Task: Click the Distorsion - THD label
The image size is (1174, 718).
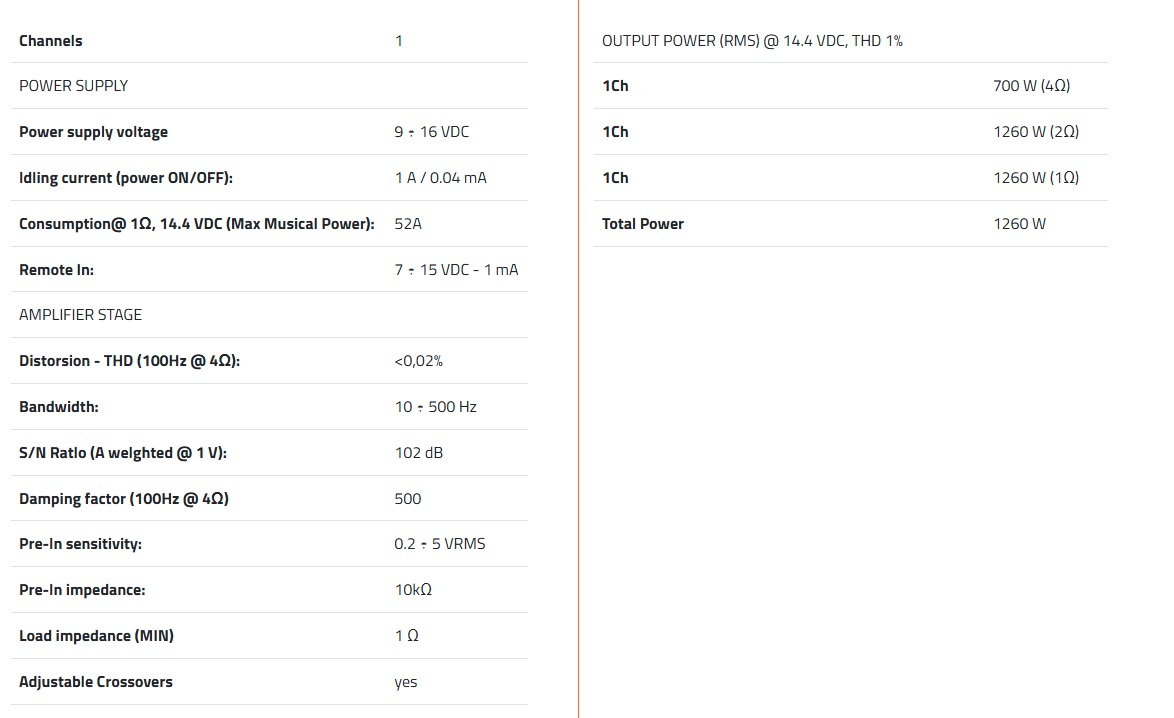Action: [x=129, y=361]
